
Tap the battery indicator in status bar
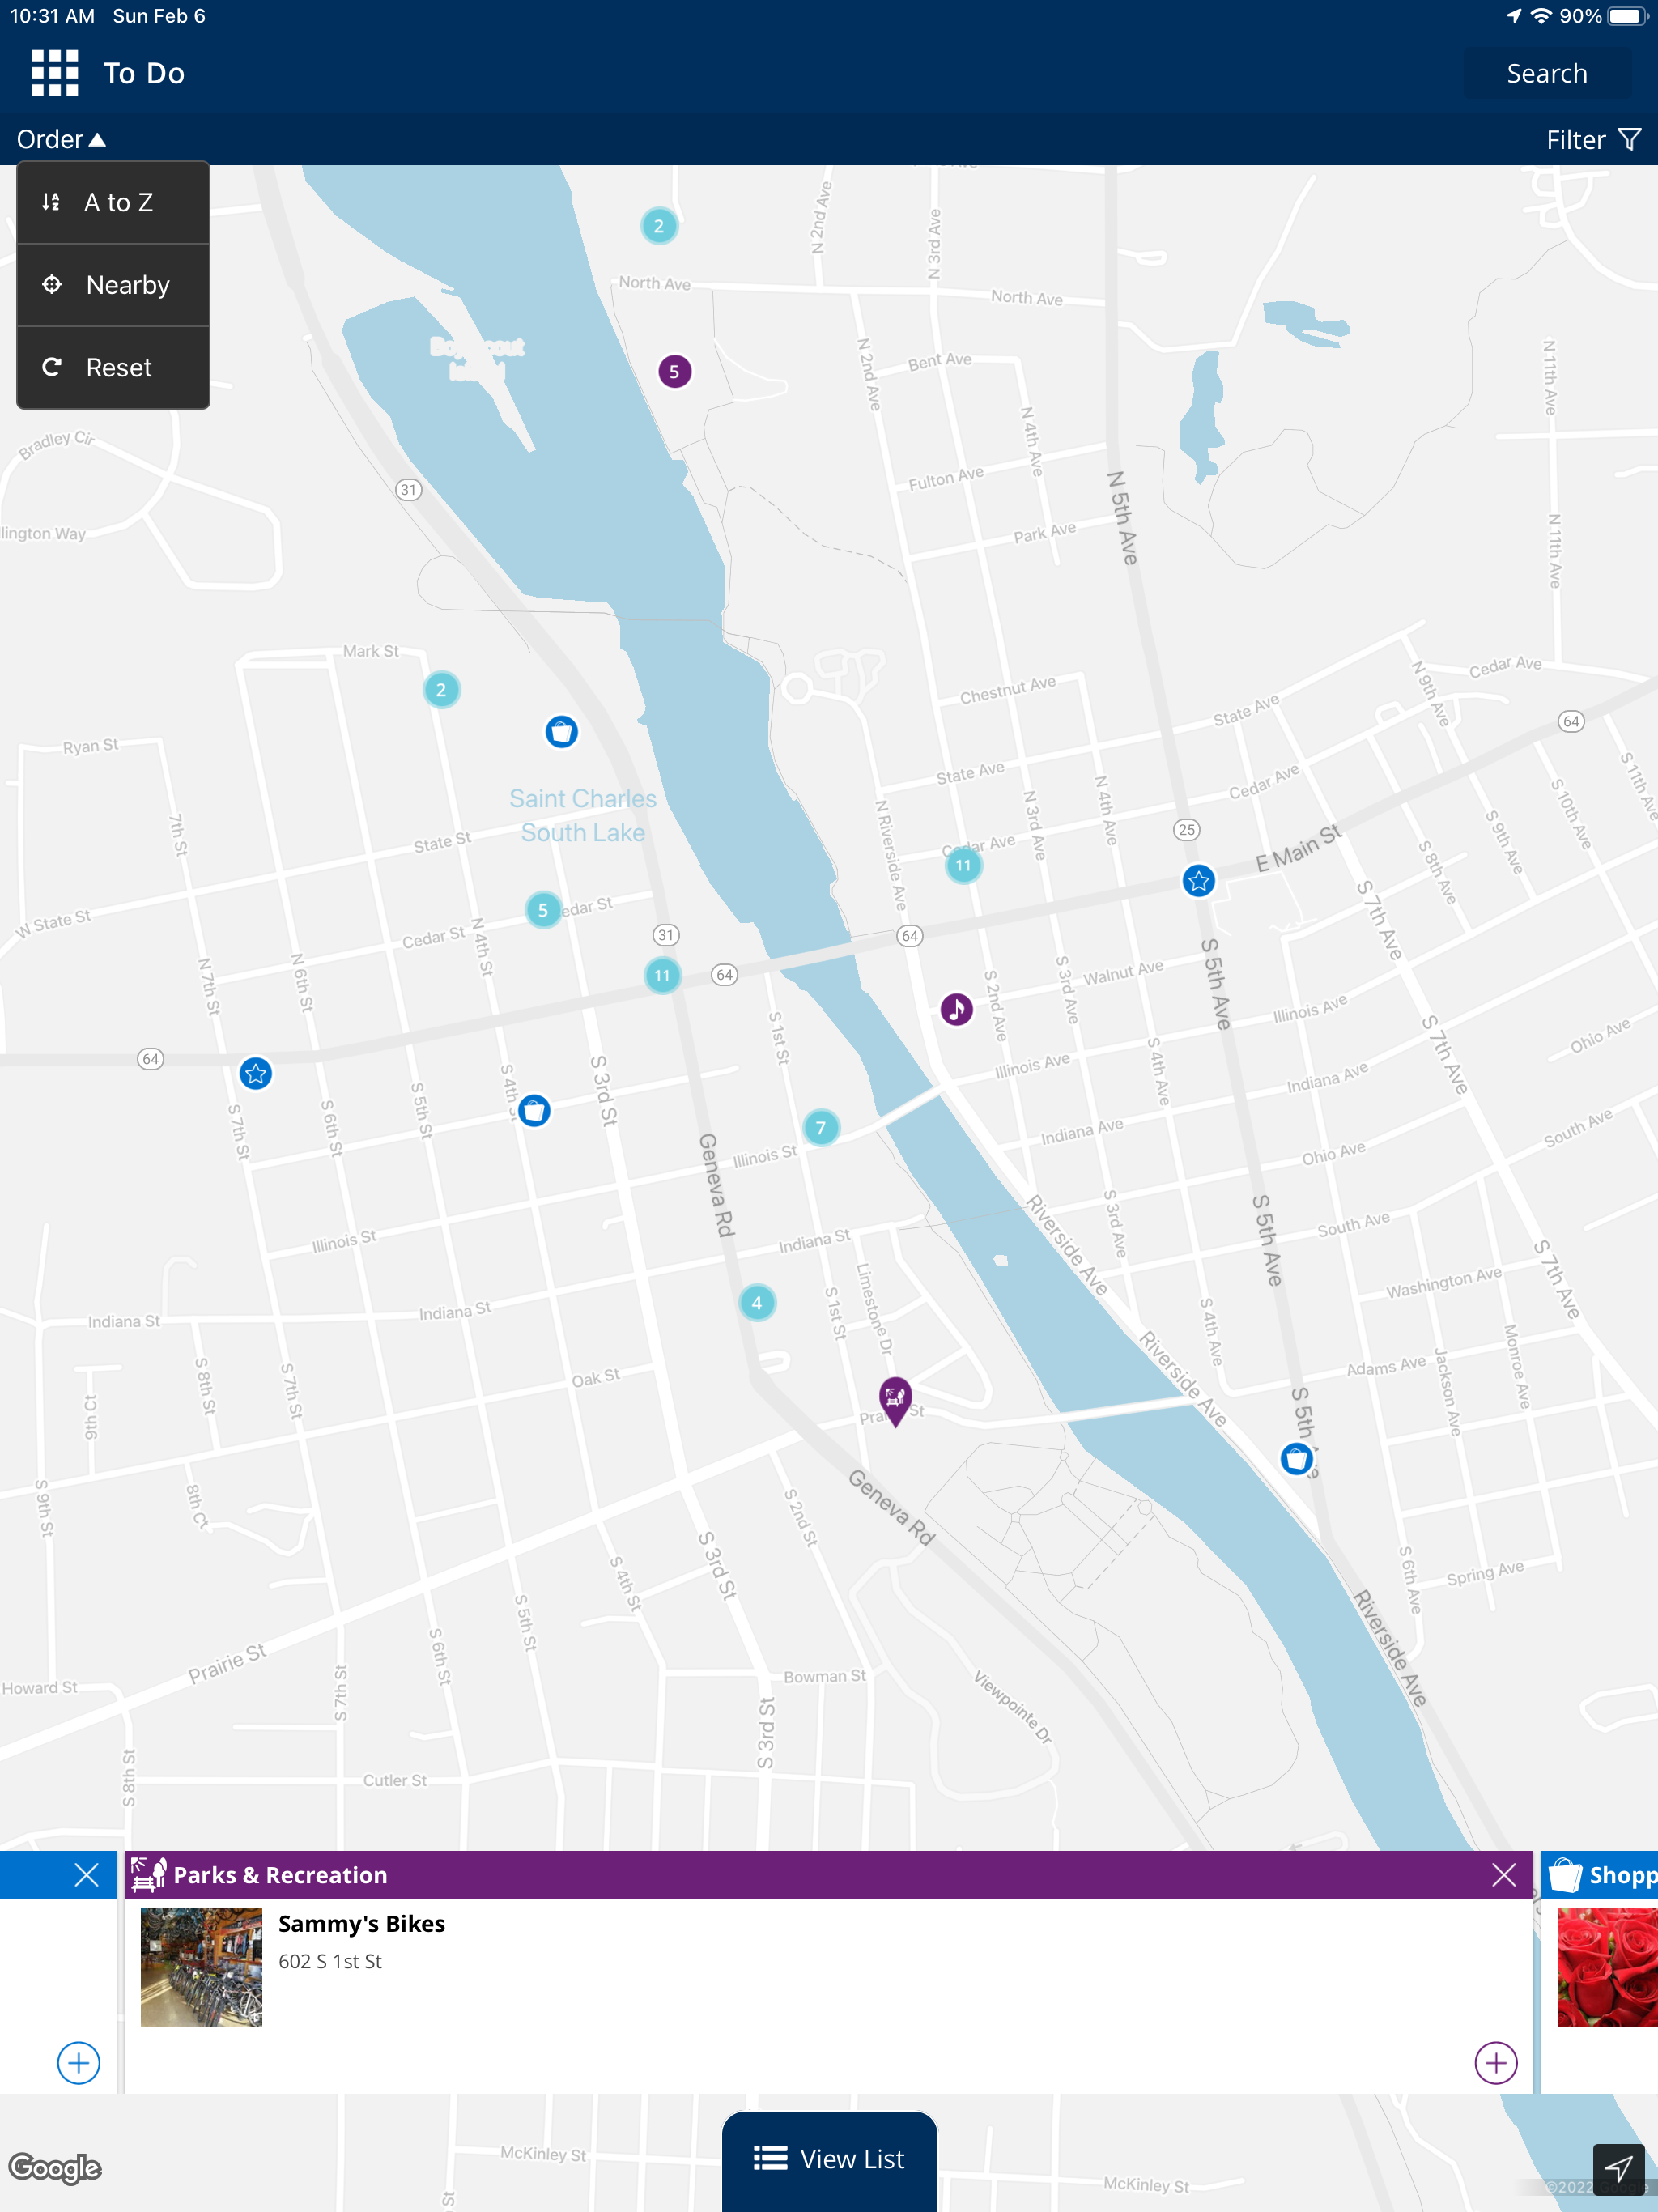[x=1626, y=16]
